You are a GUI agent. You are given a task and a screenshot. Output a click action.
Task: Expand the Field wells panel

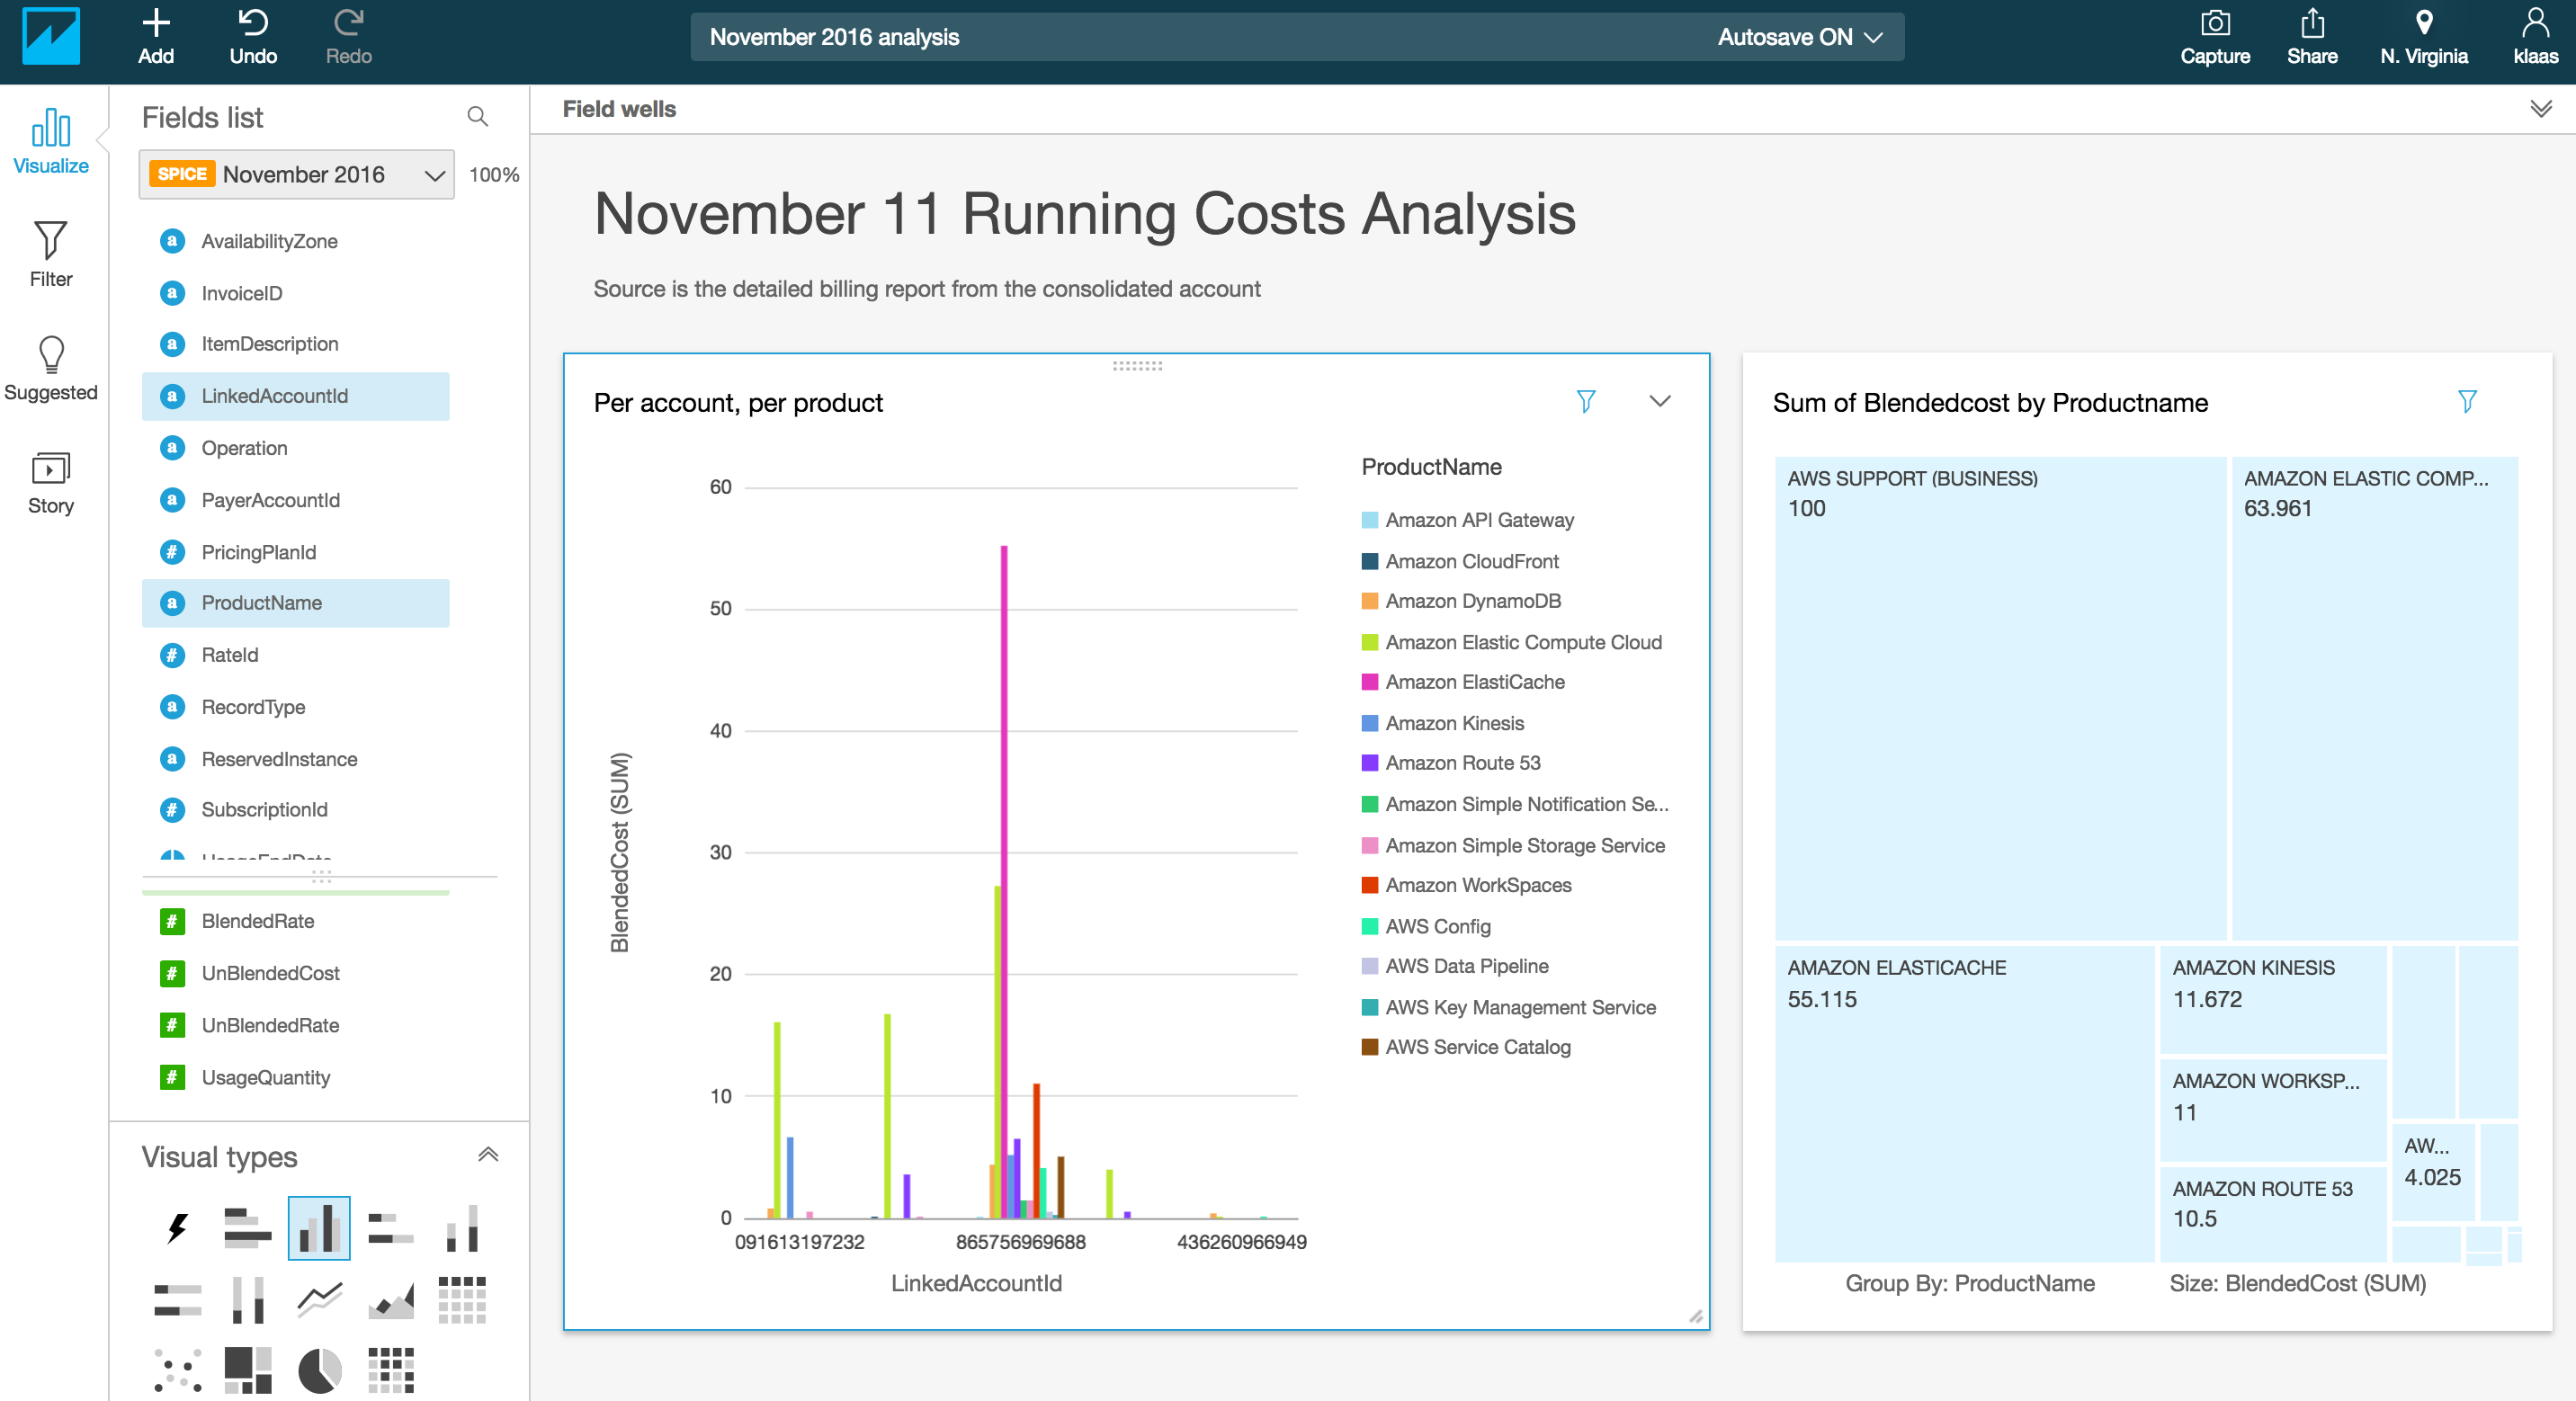[2540, 109]
